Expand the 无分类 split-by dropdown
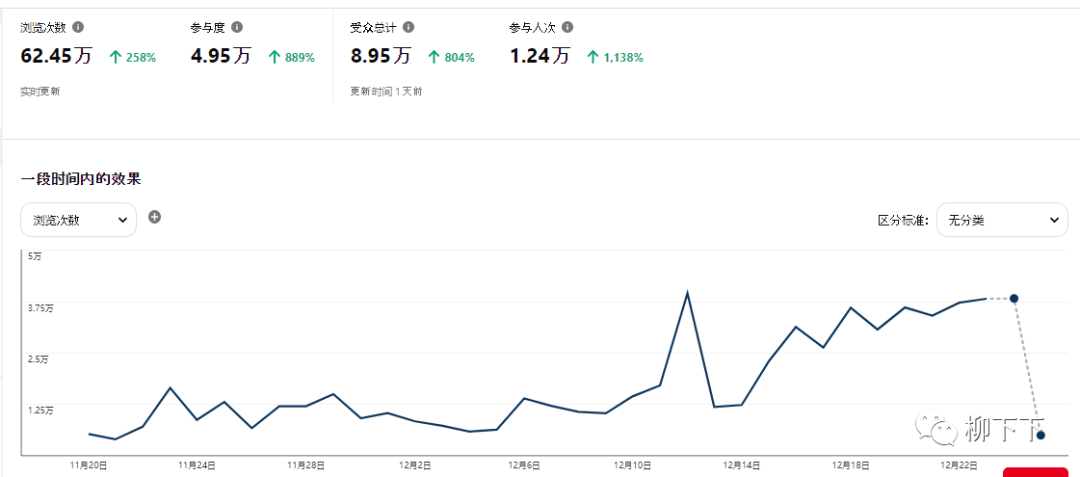1080x477 pixels. [1001, 219]
